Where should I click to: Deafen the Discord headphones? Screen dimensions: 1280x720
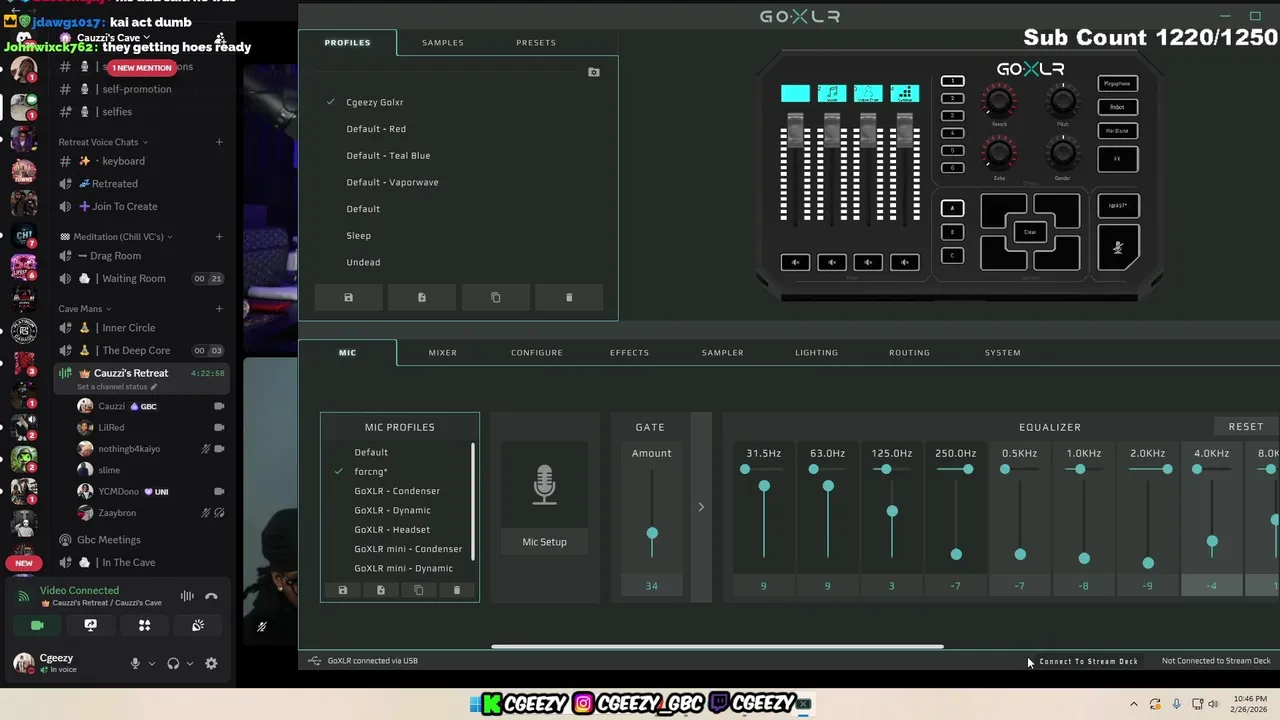[x=173, y=663]
